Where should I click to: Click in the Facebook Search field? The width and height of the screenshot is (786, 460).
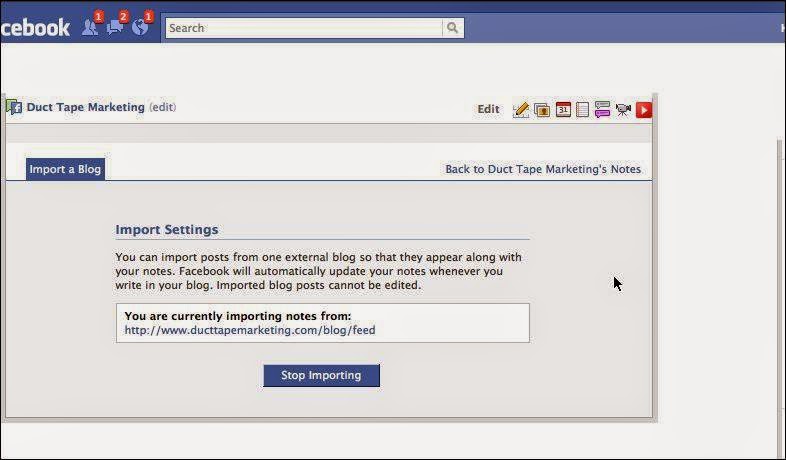coord(304,28)
